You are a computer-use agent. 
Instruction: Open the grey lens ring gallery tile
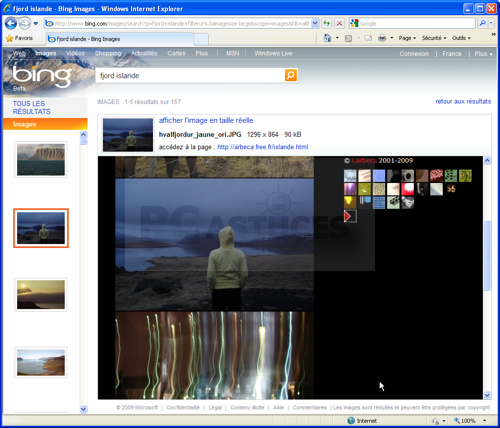407,176
